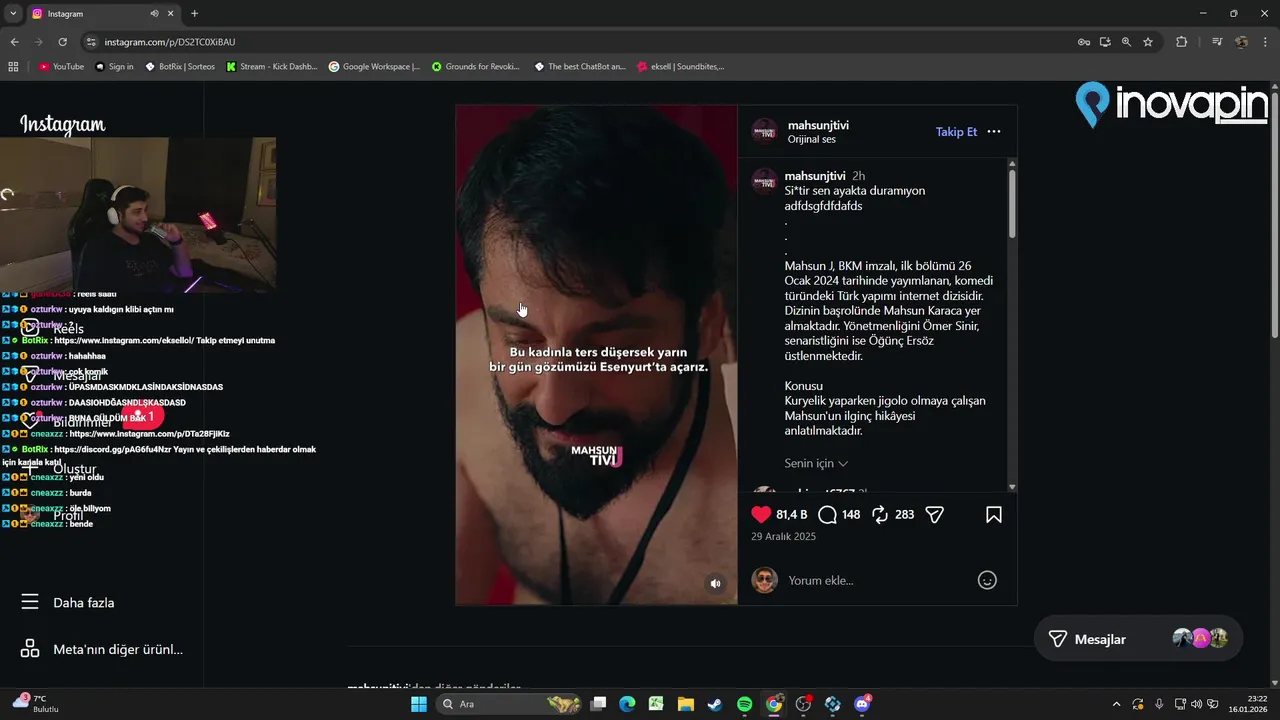Open Chrome extensions puzzle icon
Viewport: 1280px width, 720px height.
coord(1181,42)
